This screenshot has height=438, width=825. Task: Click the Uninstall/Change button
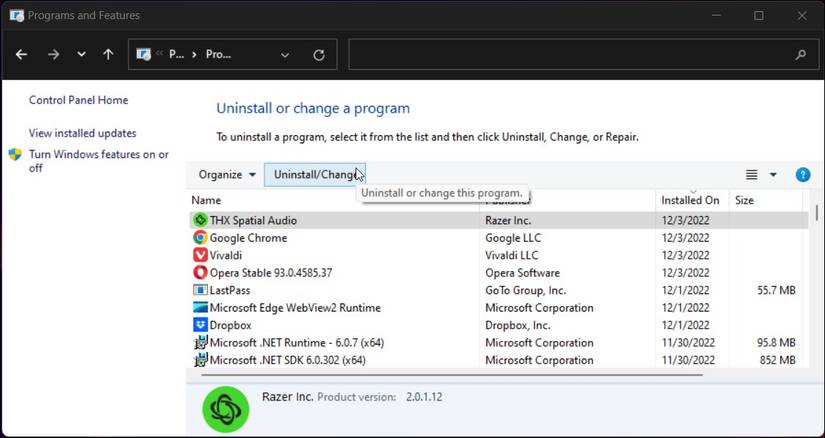[x=315, y=174]
